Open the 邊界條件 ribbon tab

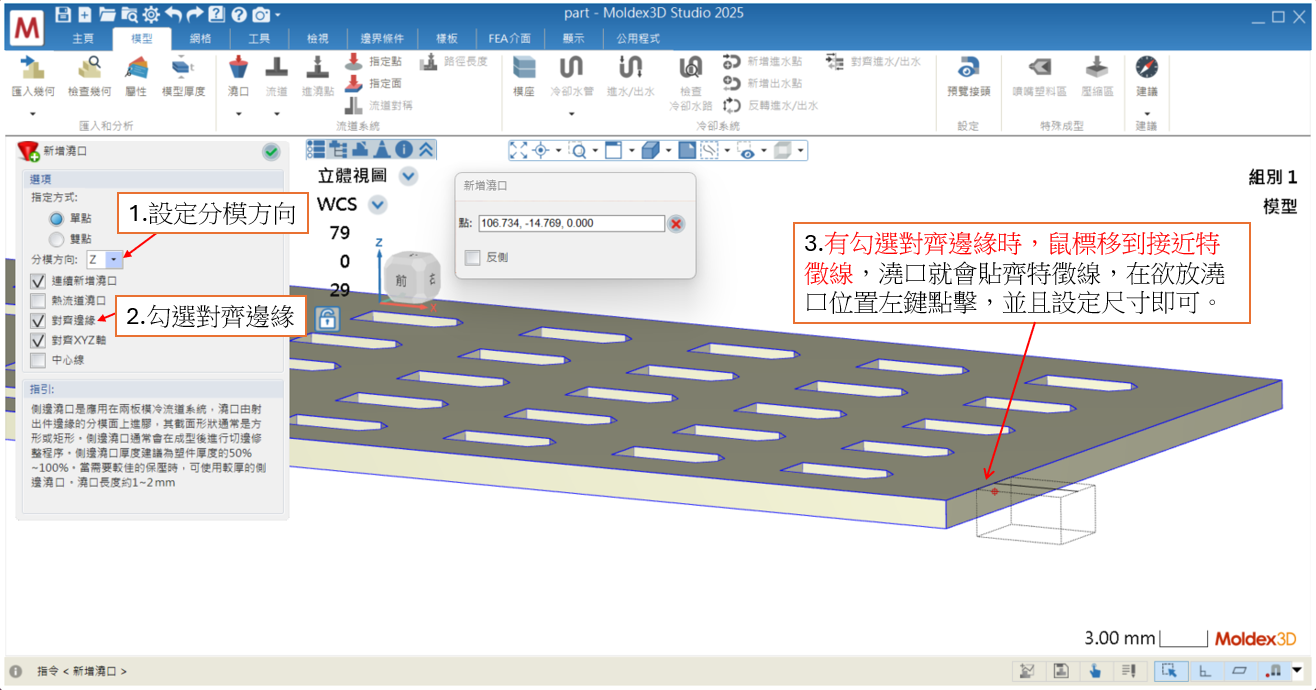point(381,39)
